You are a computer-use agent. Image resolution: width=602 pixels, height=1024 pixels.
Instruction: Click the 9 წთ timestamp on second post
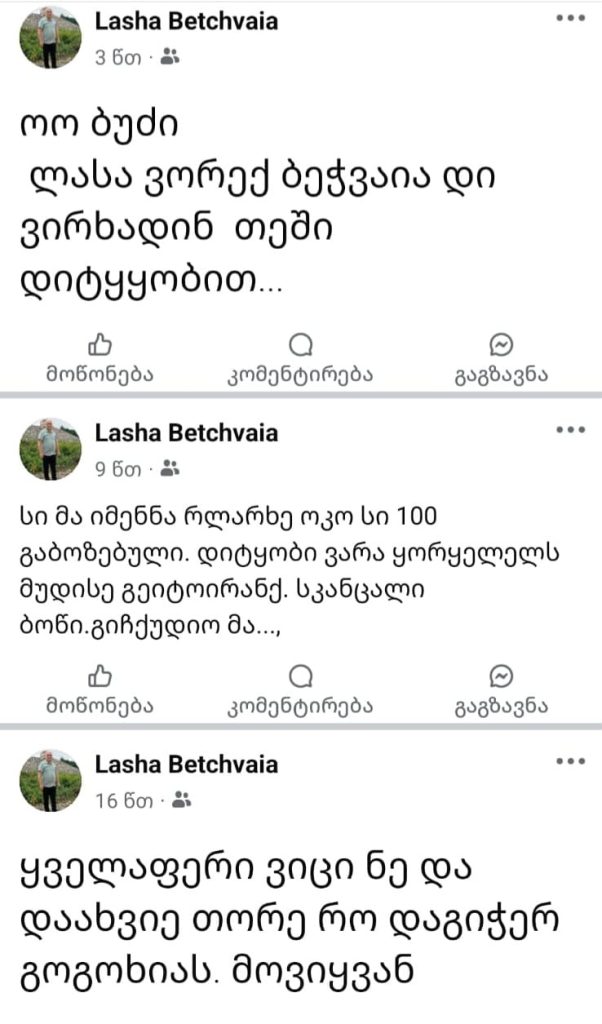coord(119,468)
